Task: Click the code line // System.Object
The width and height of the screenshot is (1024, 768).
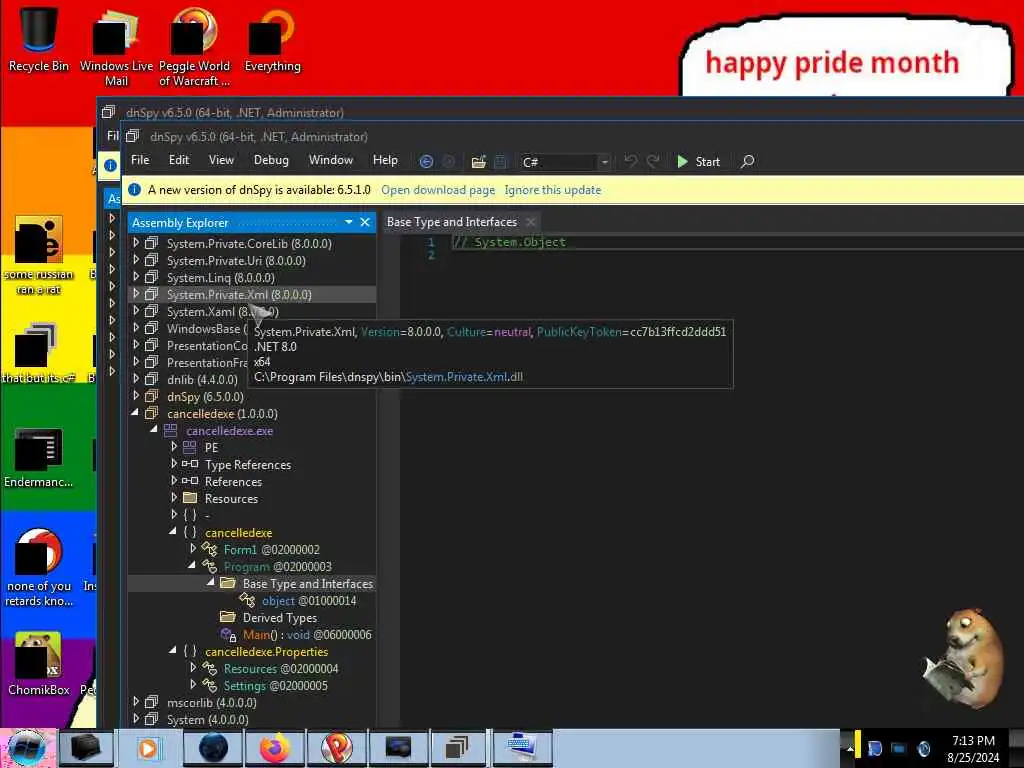Action: (509, 242)
